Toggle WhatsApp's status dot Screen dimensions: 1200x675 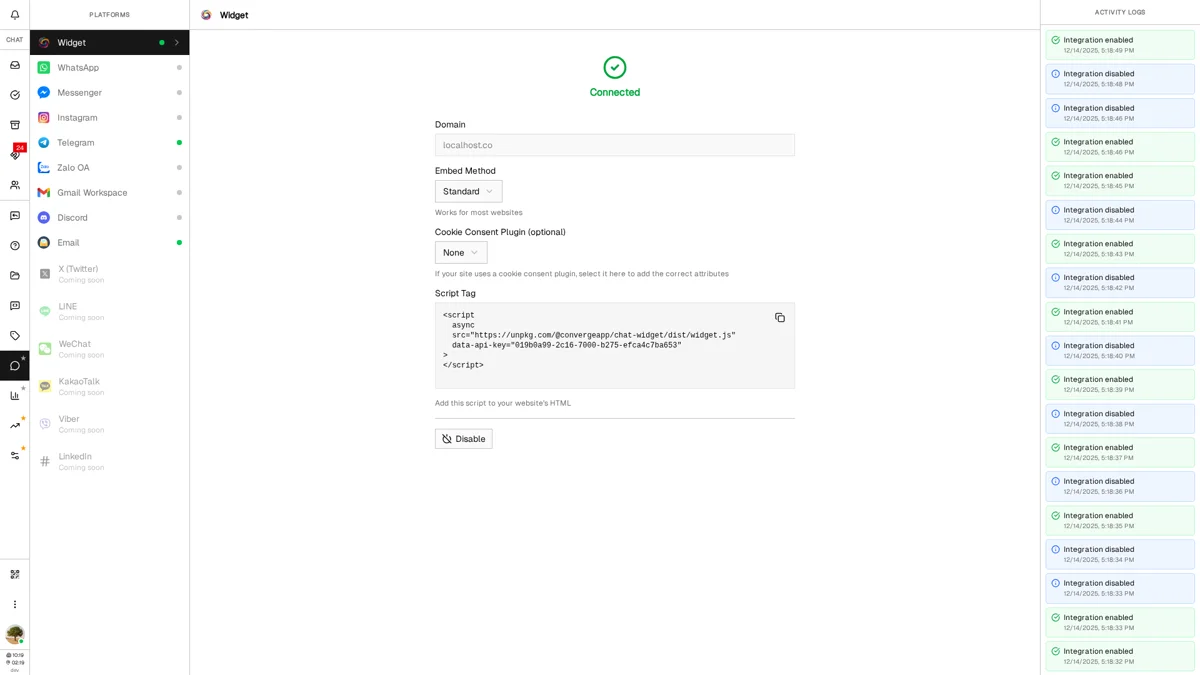[179, 67]
